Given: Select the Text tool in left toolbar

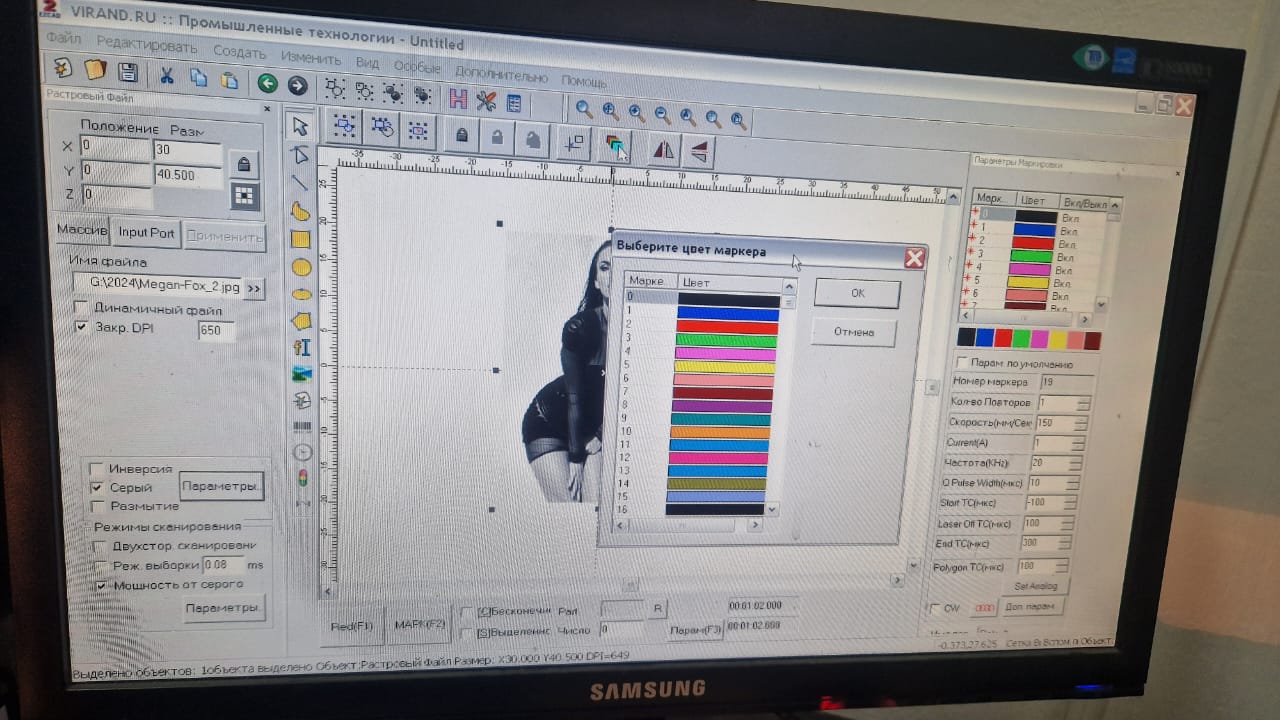Looking at the screenshot, I should [x=301, y=347].
